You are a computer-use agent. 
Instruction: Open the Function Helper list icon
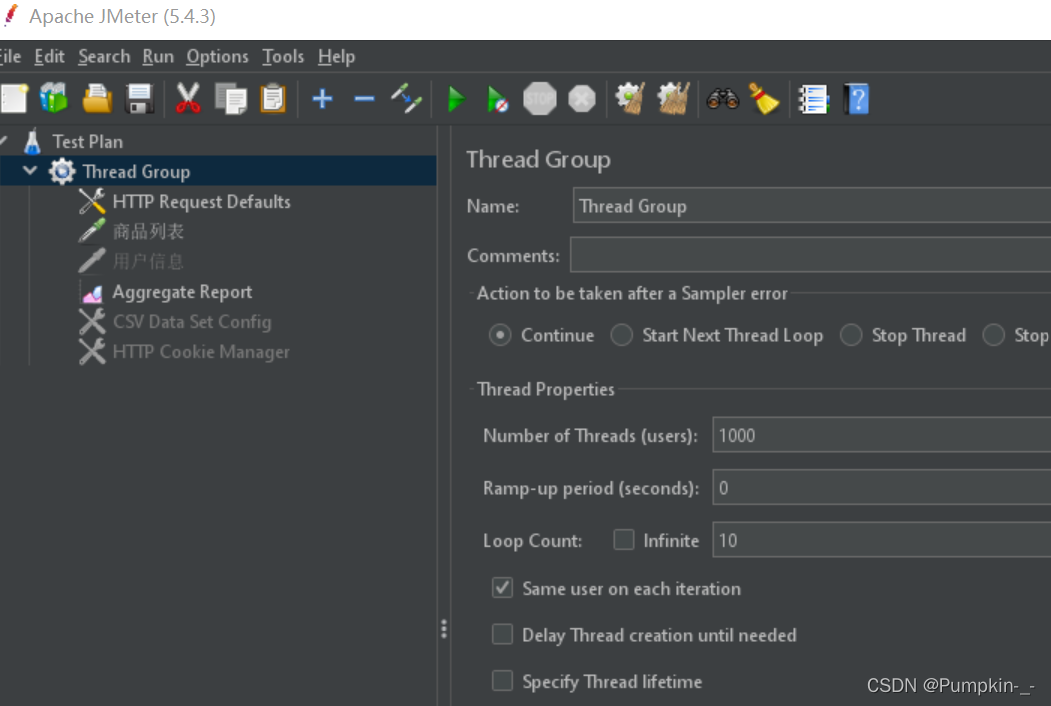814,99
